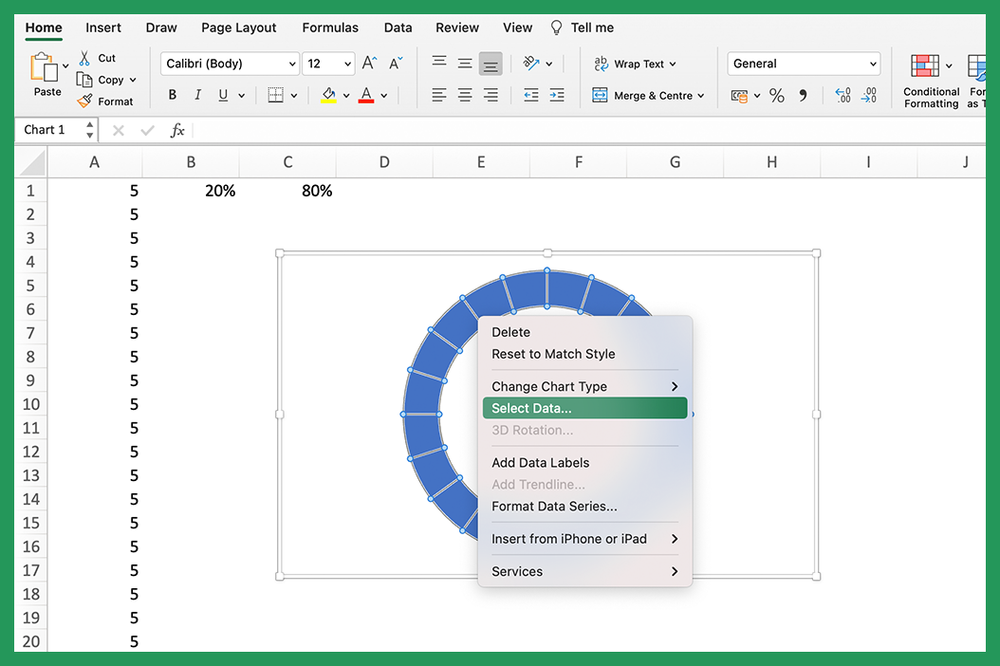Toggle bold formatting

pos(172,95)
